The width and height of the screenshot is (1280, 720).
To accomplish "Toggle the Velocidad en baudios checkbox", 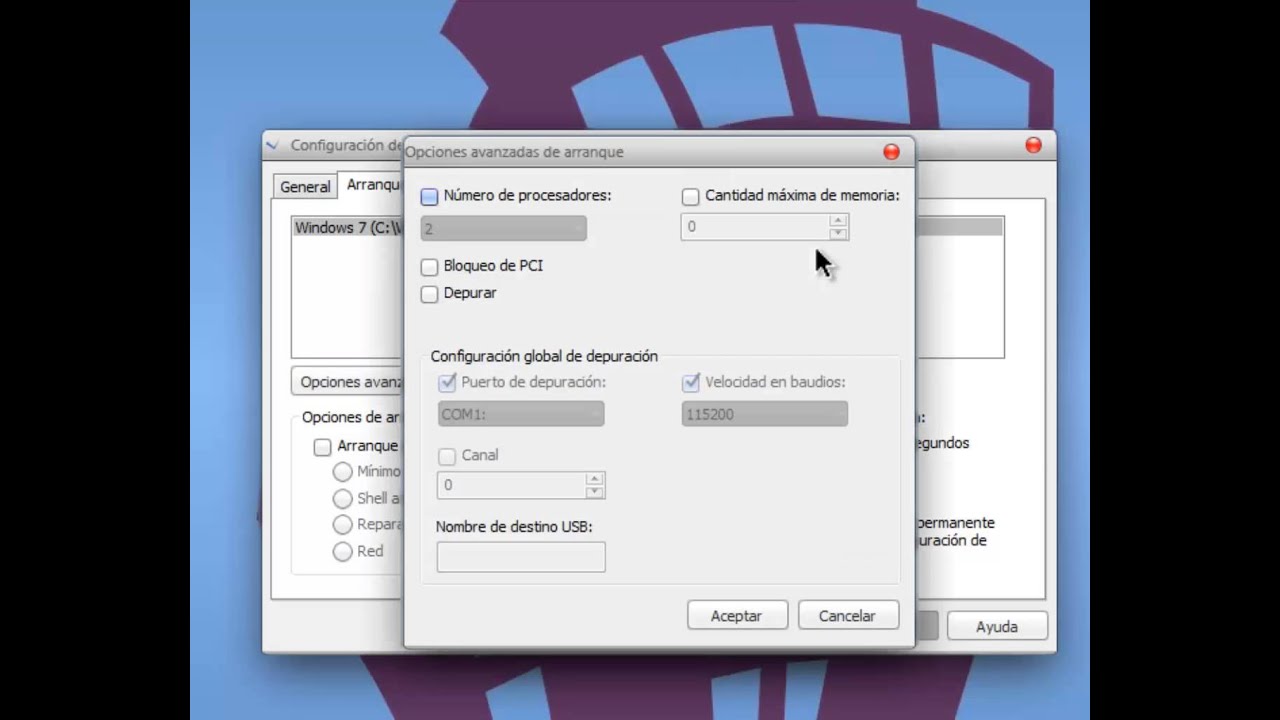I will click(x=691, y=382).
